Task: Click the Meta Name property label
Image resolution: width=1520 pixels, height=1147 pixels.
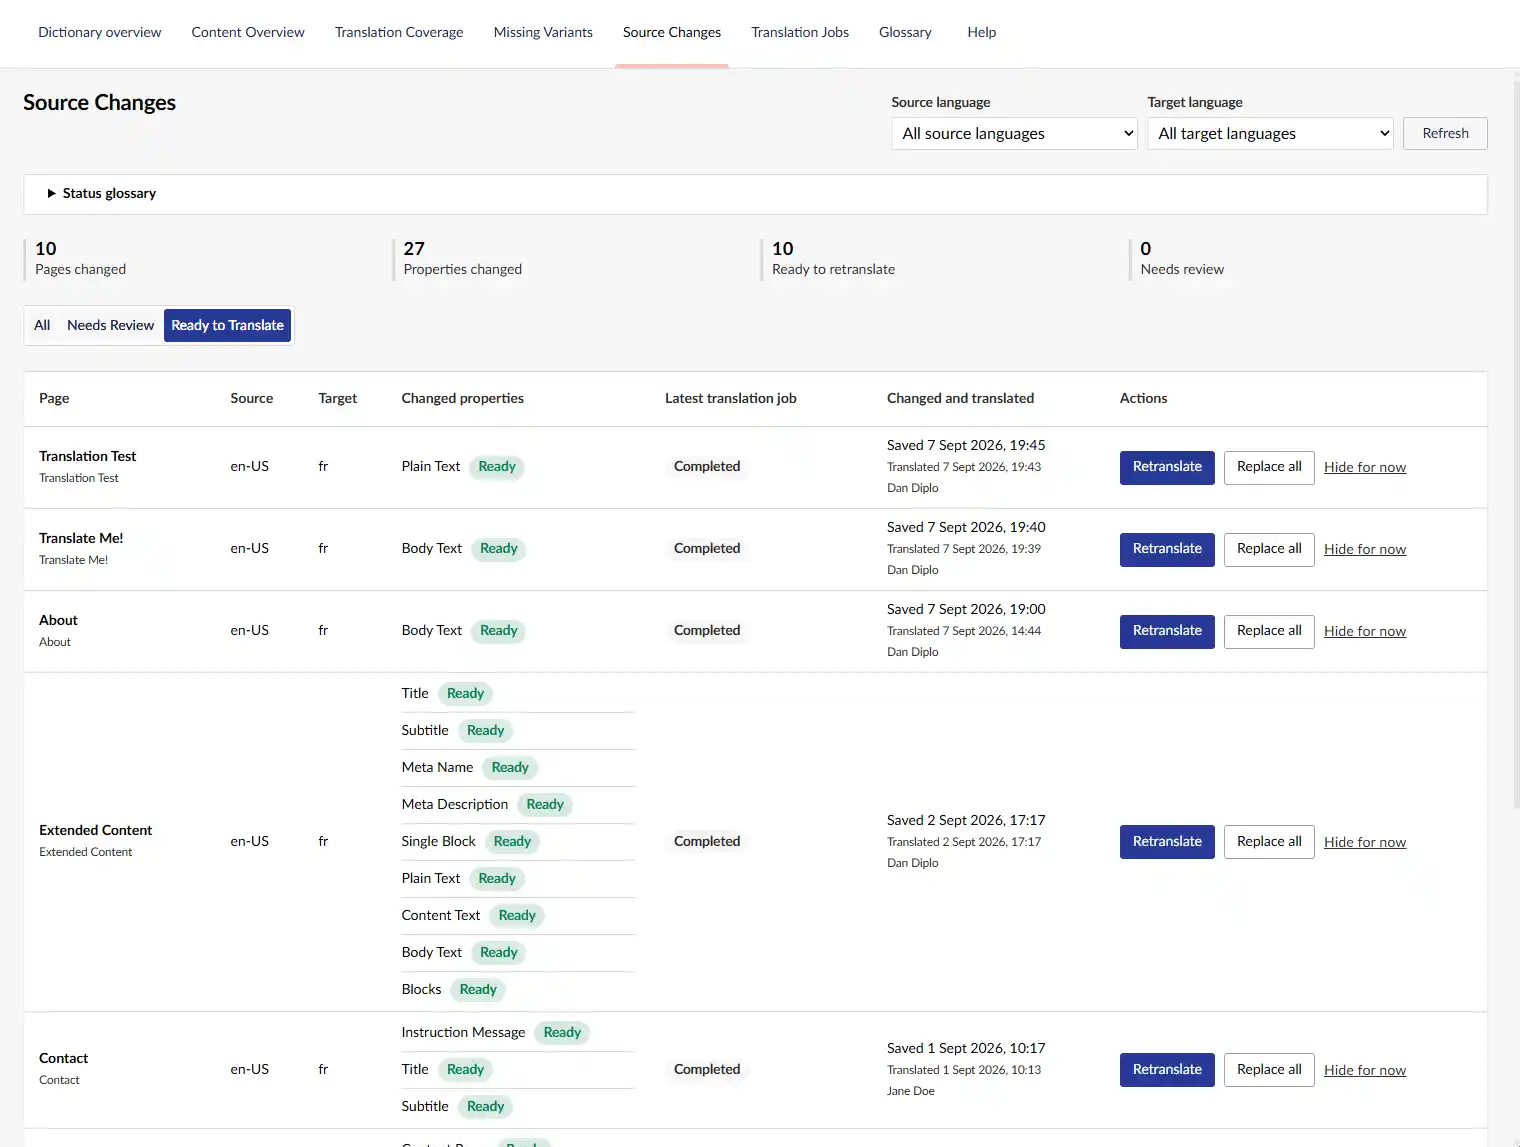Action: [437, 768]
